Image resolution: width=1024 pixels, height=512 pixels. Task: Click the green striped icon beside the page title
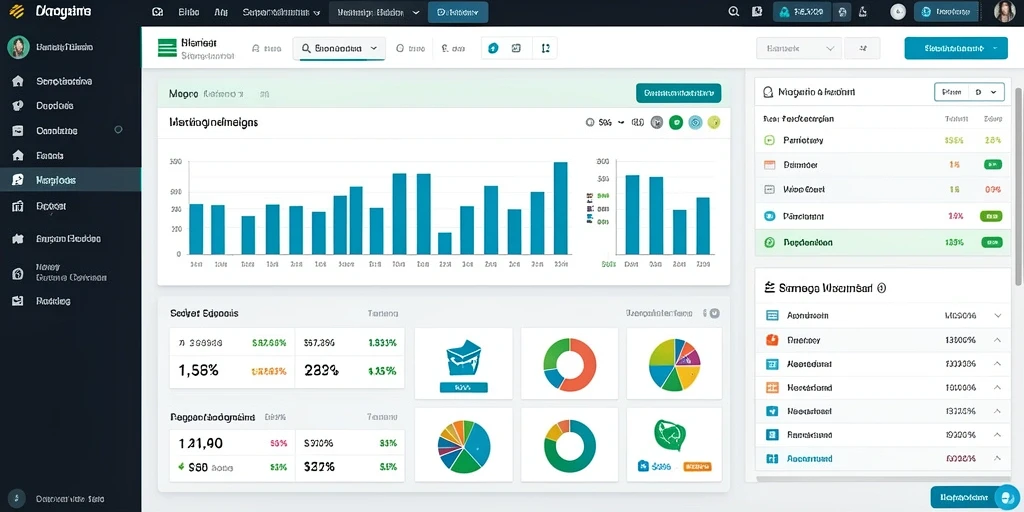click(x=167, y=48)
